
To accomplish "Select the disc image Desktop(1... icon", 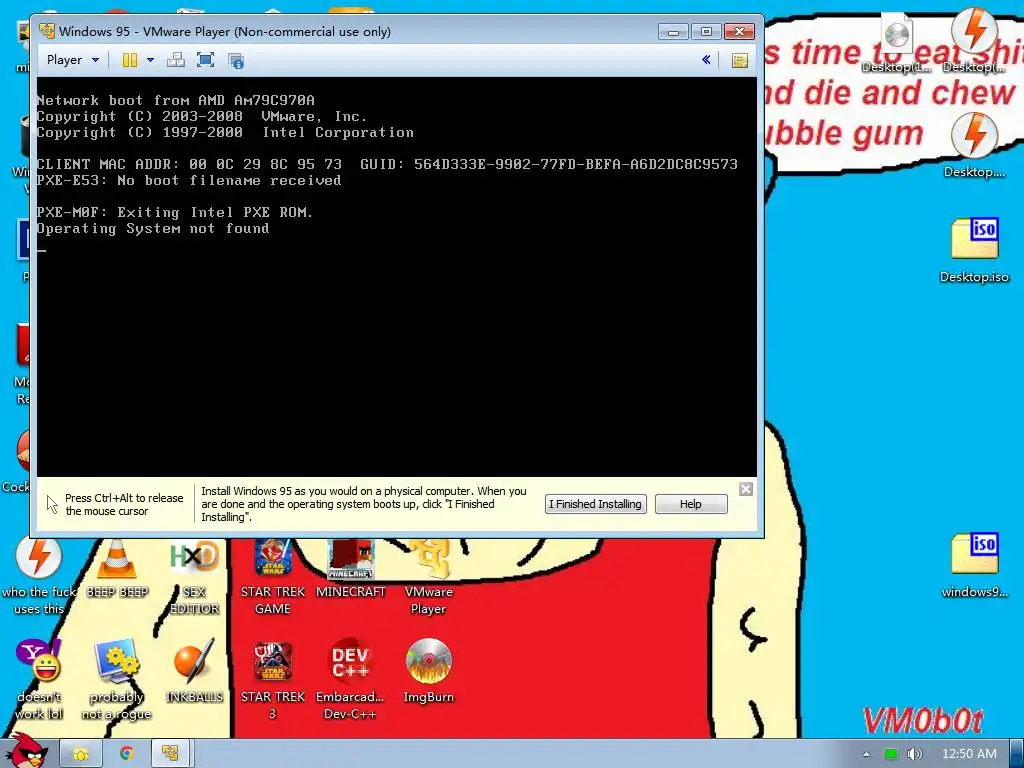I will 897,42.
